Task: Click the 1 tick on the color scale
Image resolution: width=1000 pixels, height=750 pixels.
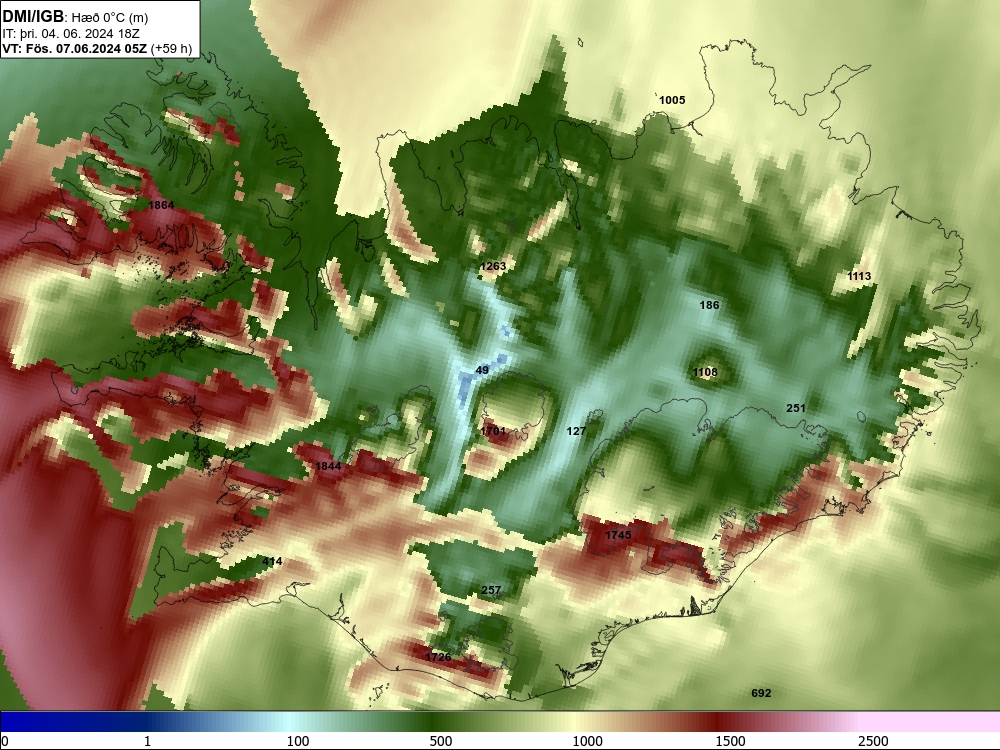Action: pos(147,741)
